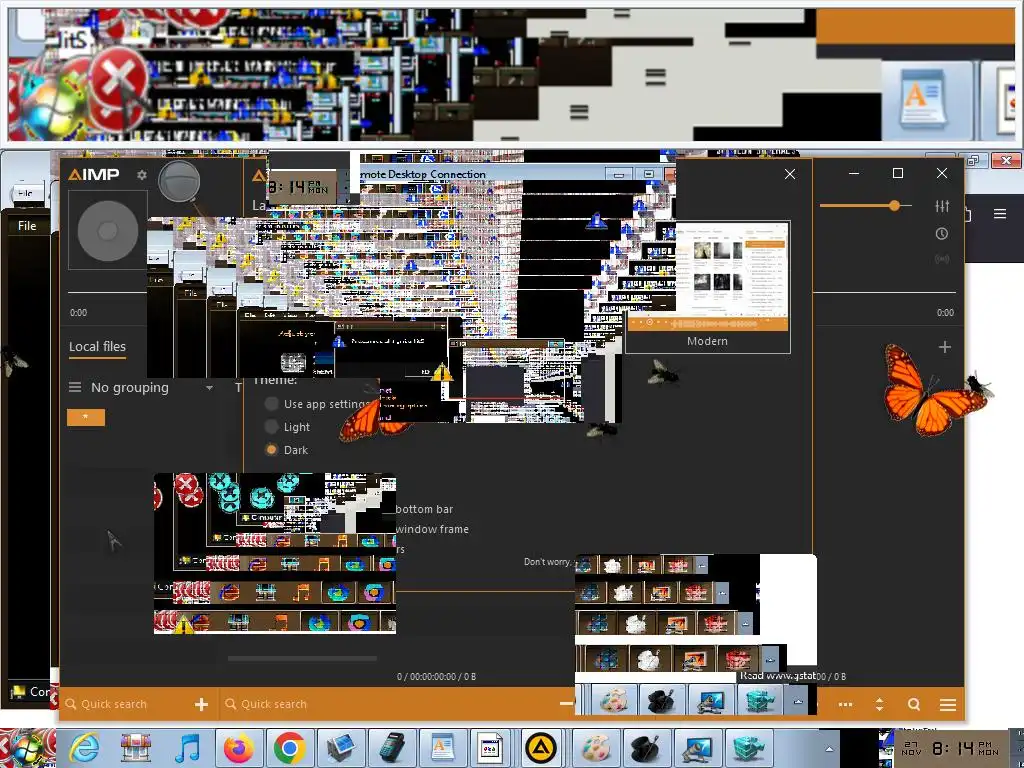Adjust the AIMP volume slider
Image resolution: width=1024 pixels, height=768 pixels.
click(x=865, y=206)
